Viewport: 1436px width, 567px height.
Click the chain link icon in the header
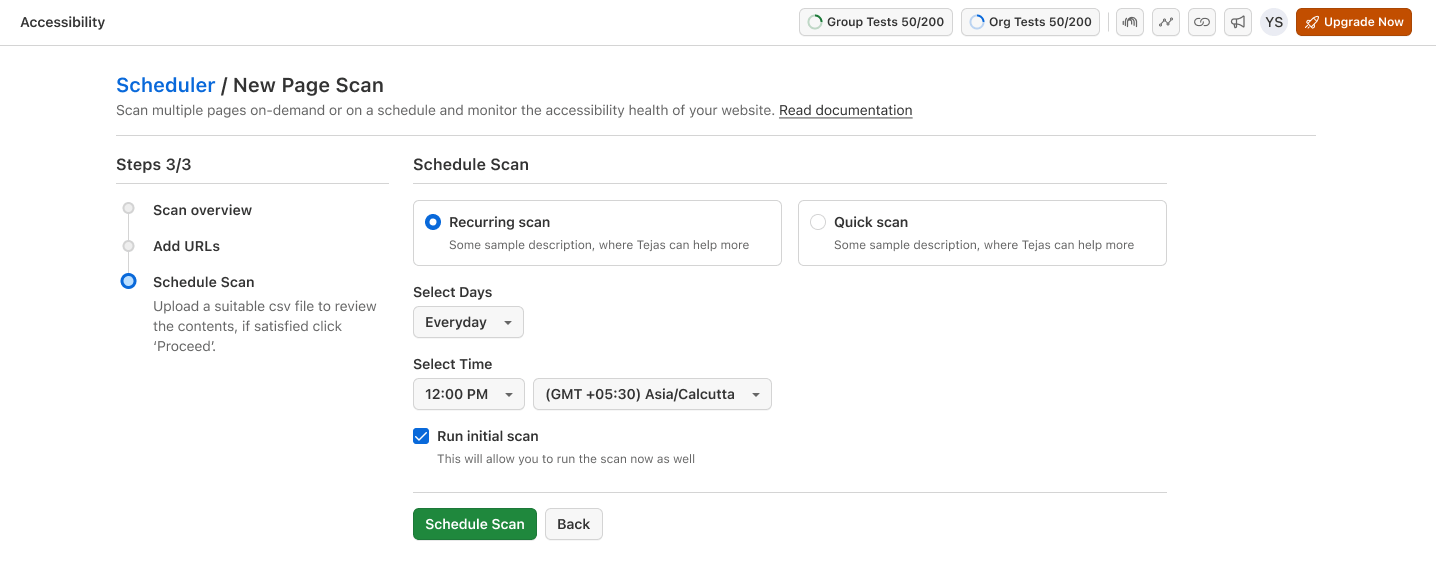click(1202, 22)
